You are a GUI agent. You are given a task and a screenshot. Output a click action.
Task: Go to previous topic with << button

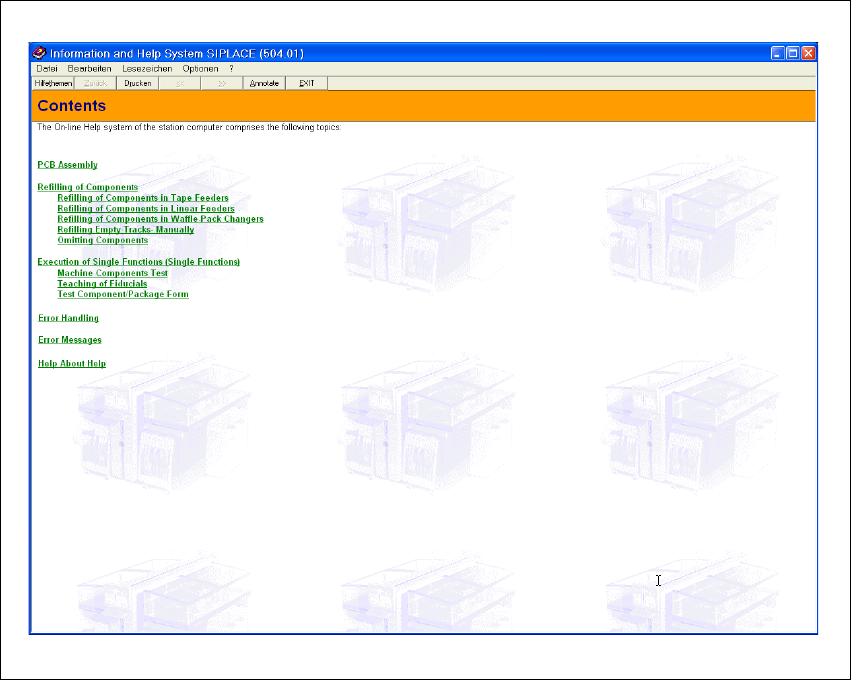[x=180, y=83]
